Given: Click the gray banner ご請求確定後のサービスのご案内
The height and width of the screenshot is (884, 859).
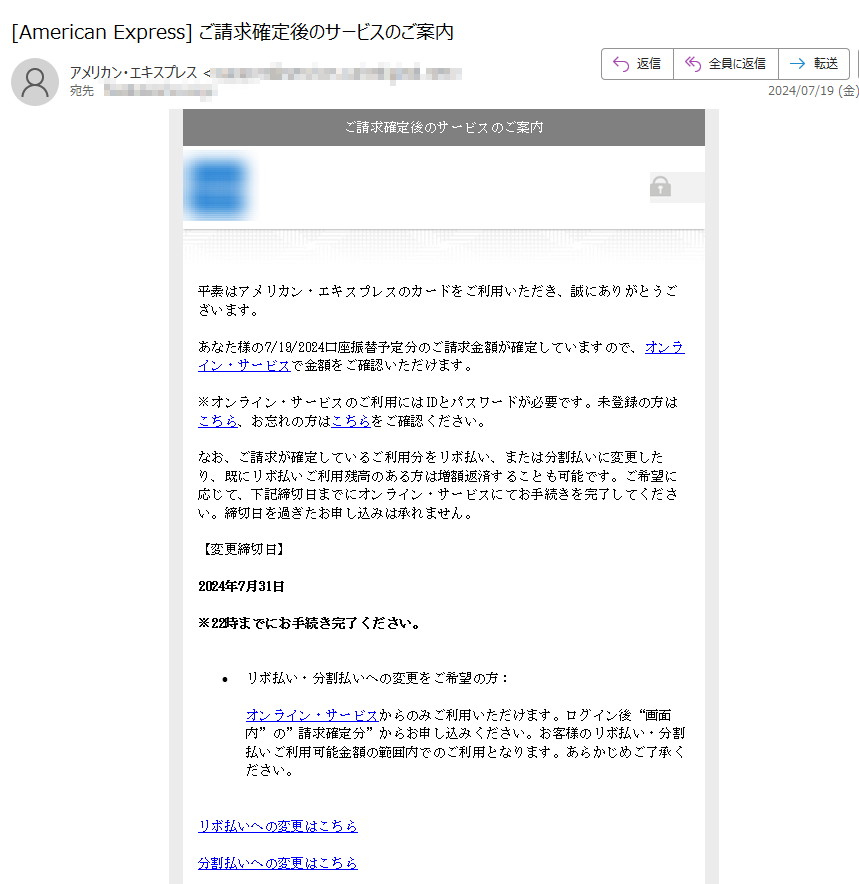Looking at the screenshot, I should click(x=444, y=127).
